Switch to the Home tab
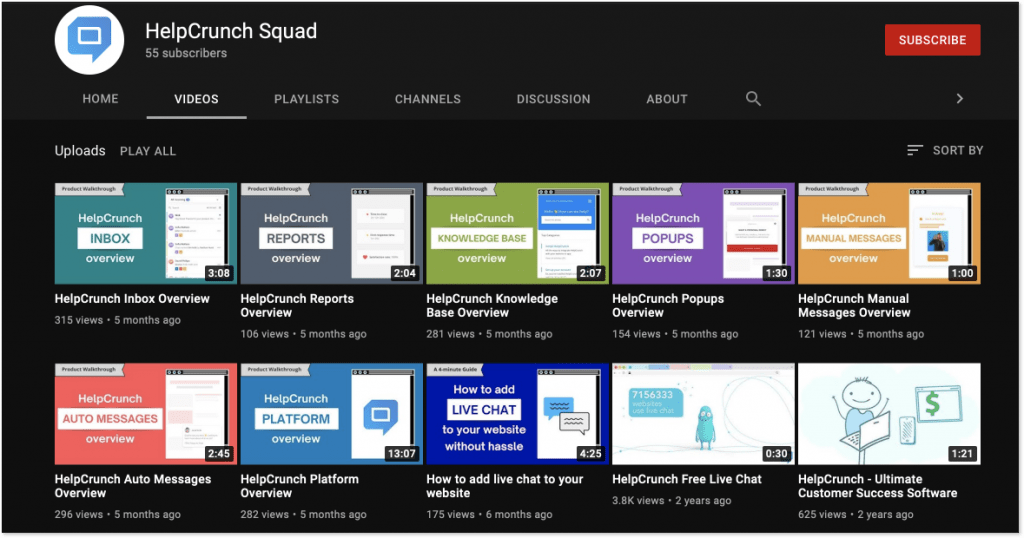This screenshot has height=538, width=1024. (x=100, y=99)
